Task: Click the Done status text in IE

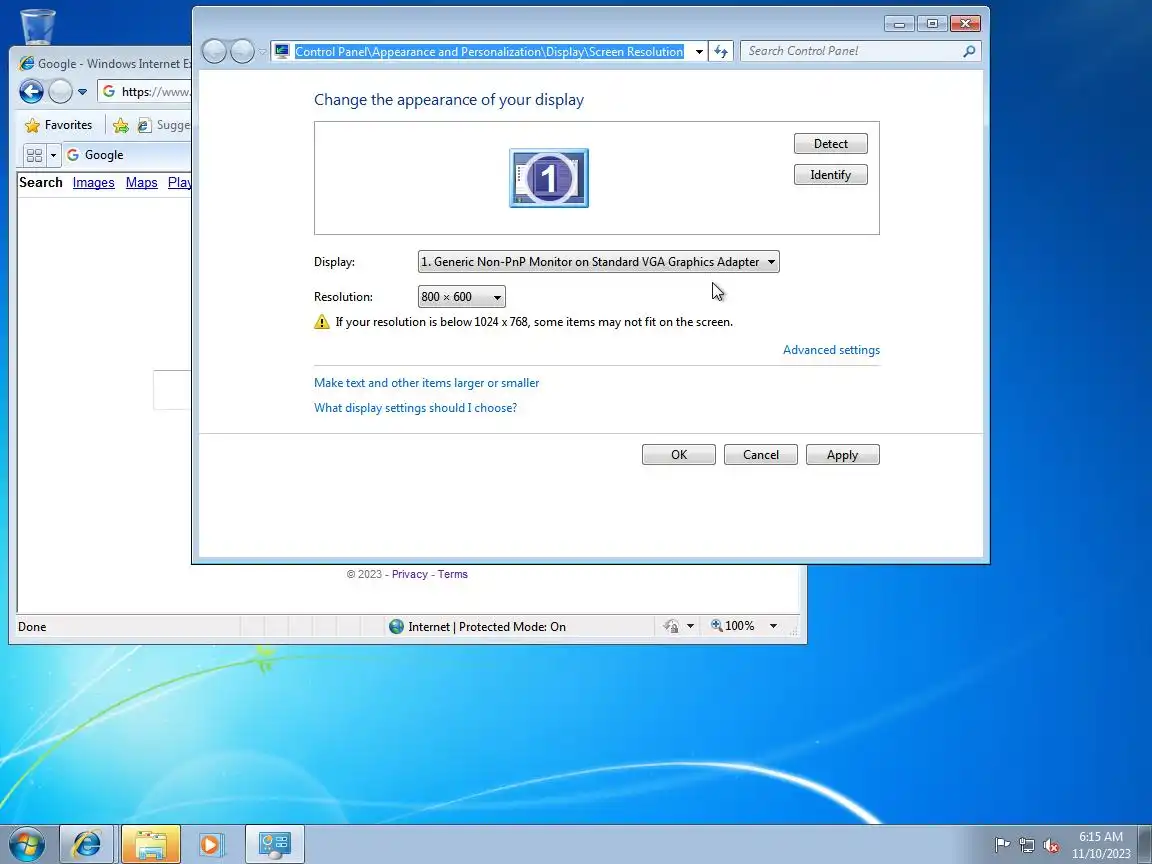Action: [x=32, y=627]
